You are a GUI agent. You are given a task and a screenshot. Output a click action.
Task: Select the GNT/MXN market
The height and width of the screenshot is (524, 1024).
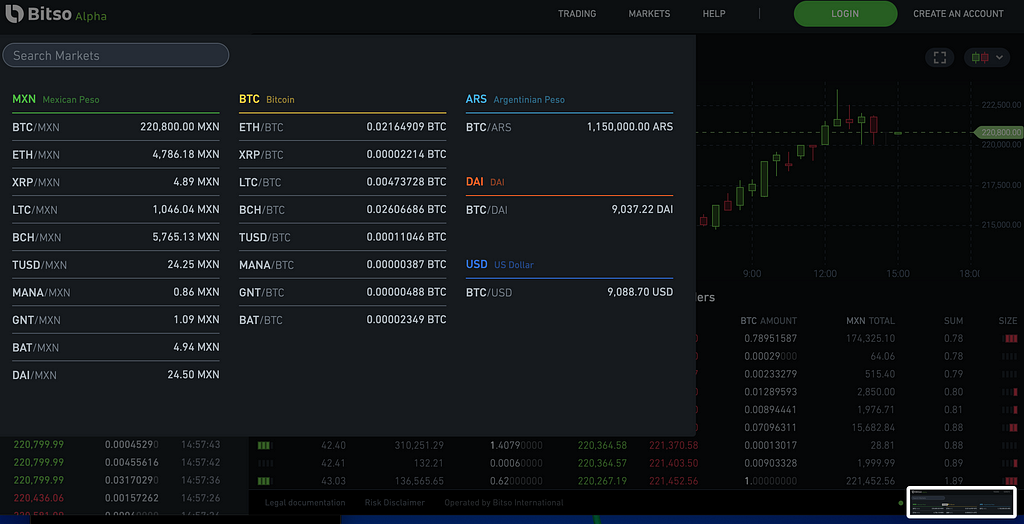click(116, 319)
